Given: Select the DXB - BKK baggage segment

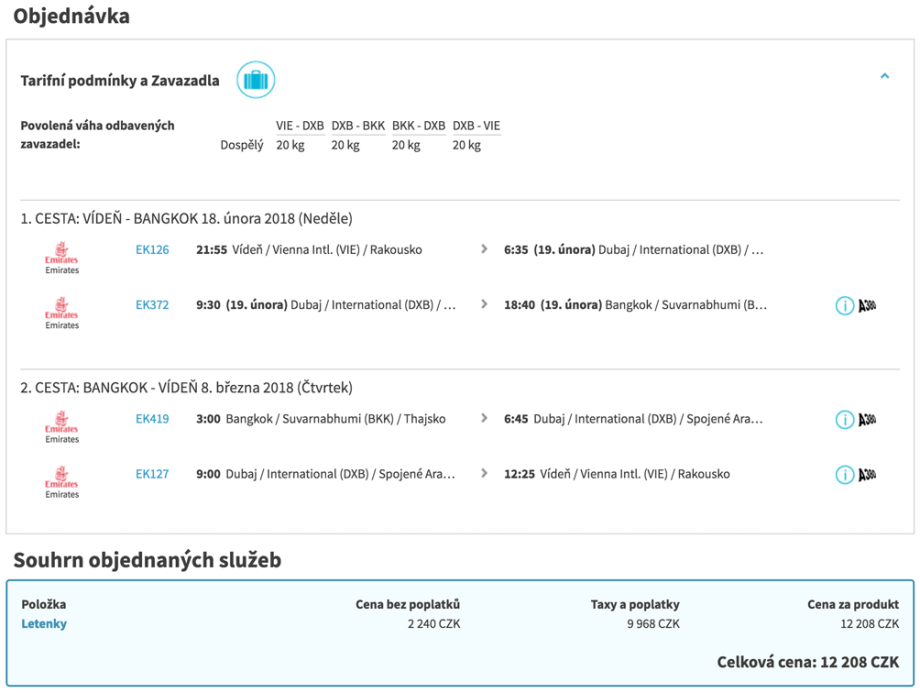Looking at the screenshot, I should (358, 126).
